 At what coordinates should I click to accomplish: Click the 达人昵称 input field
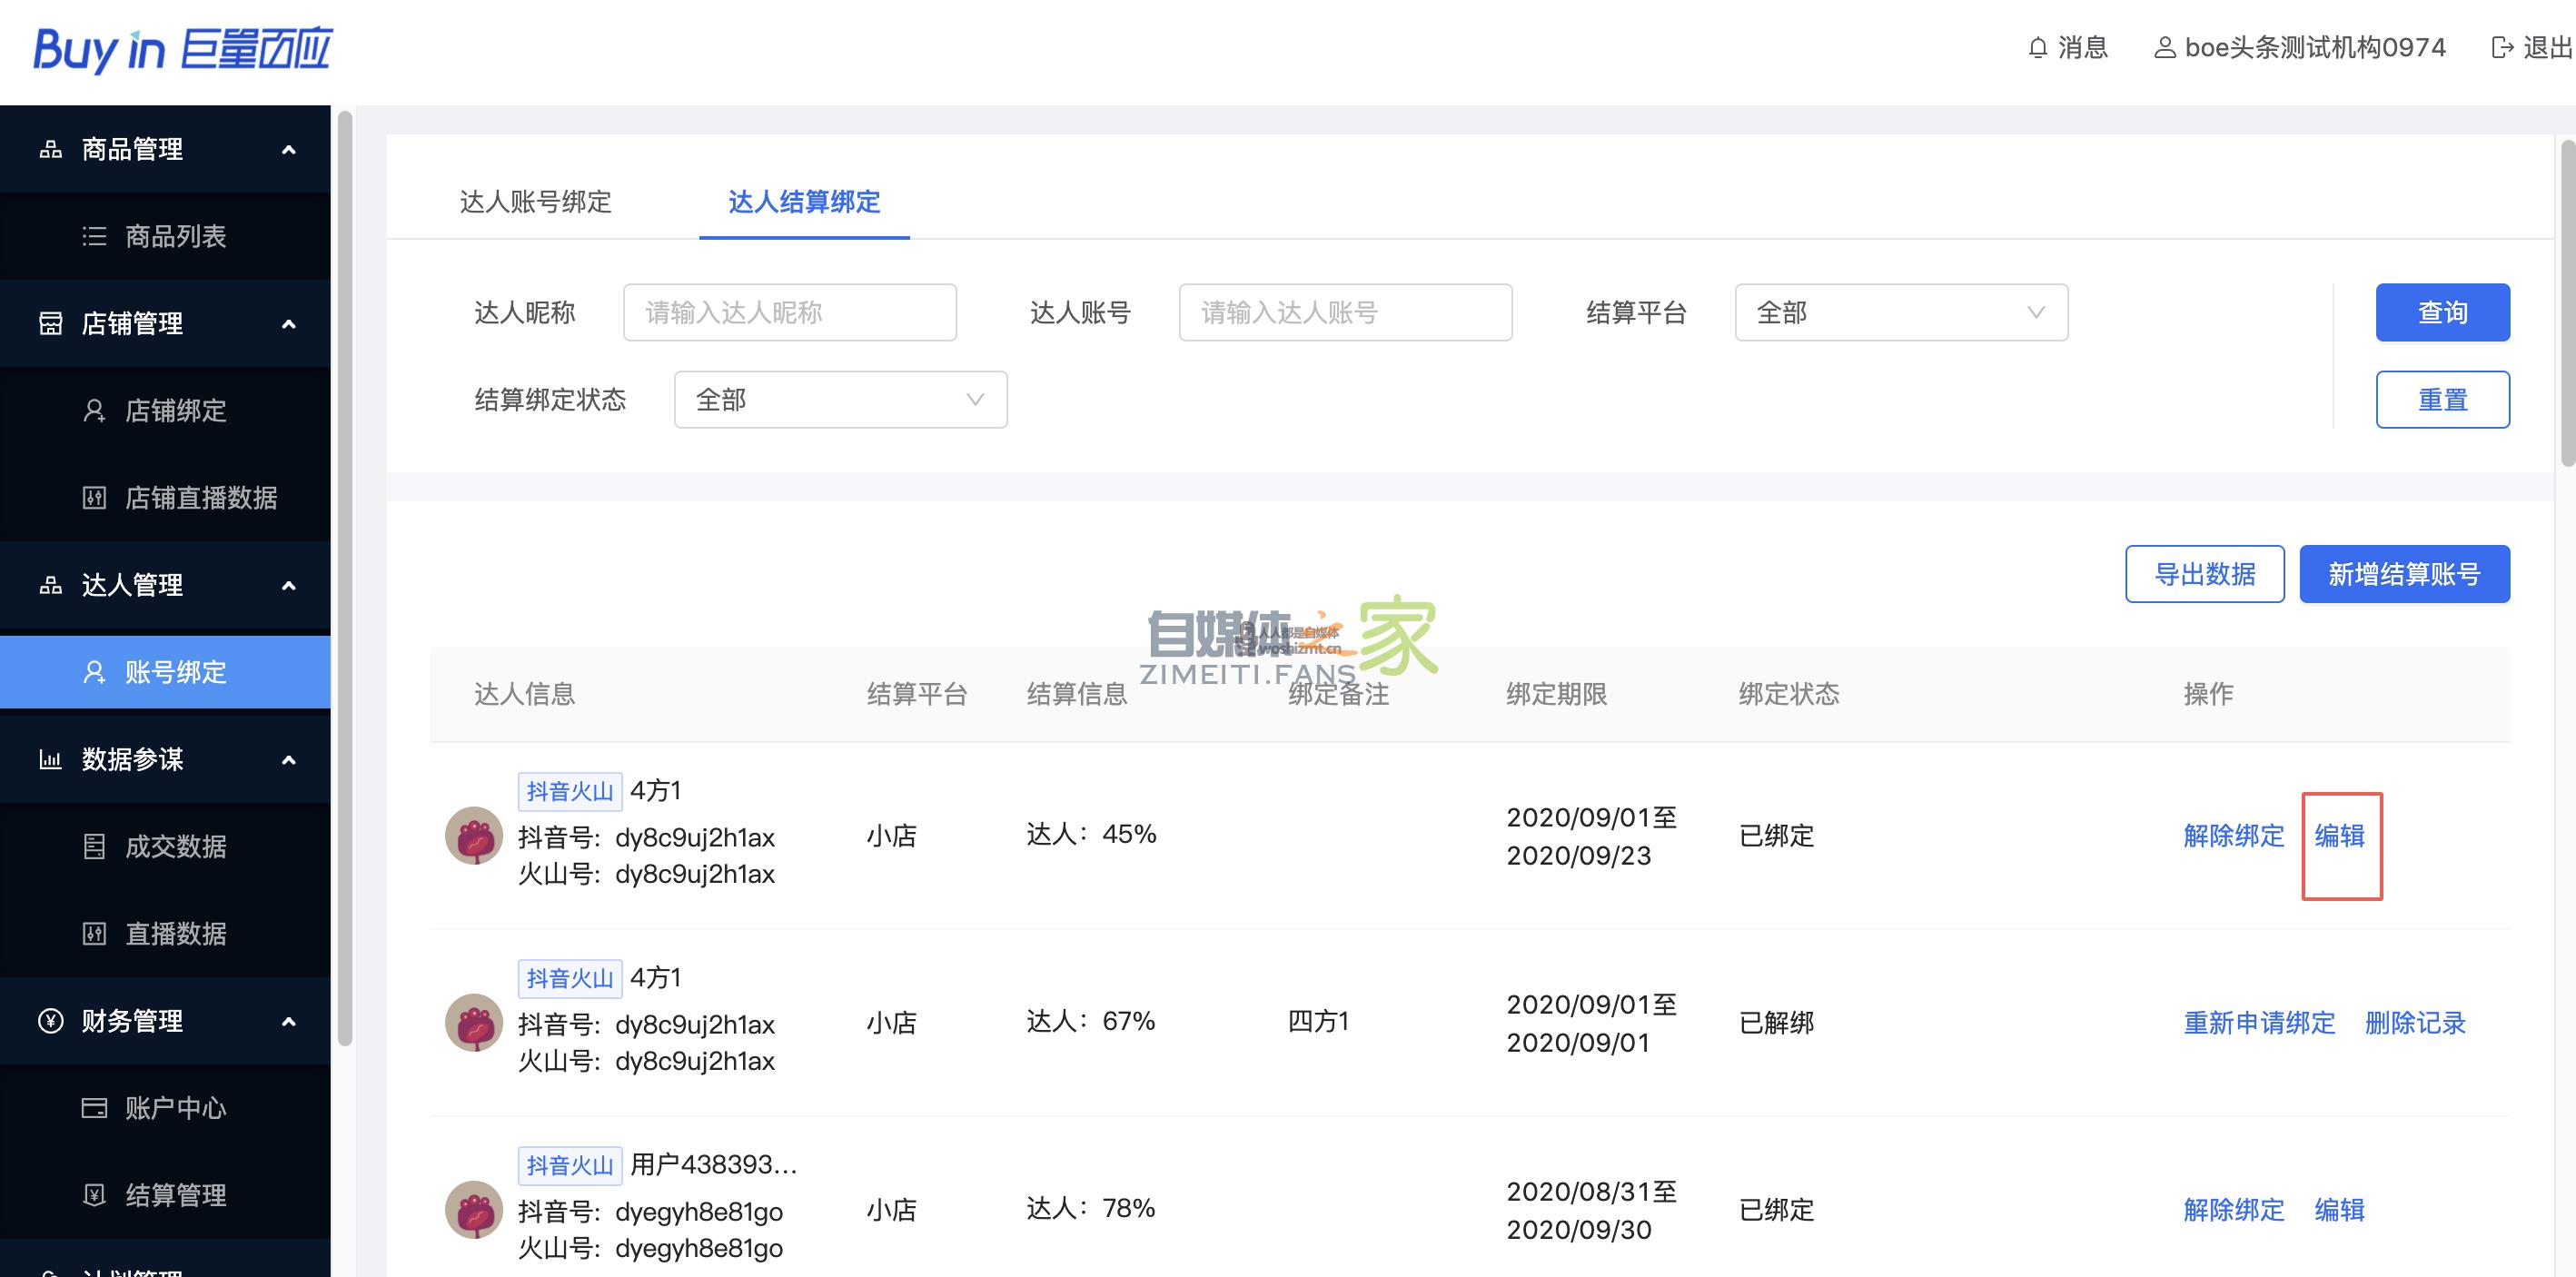coord(789,313)
